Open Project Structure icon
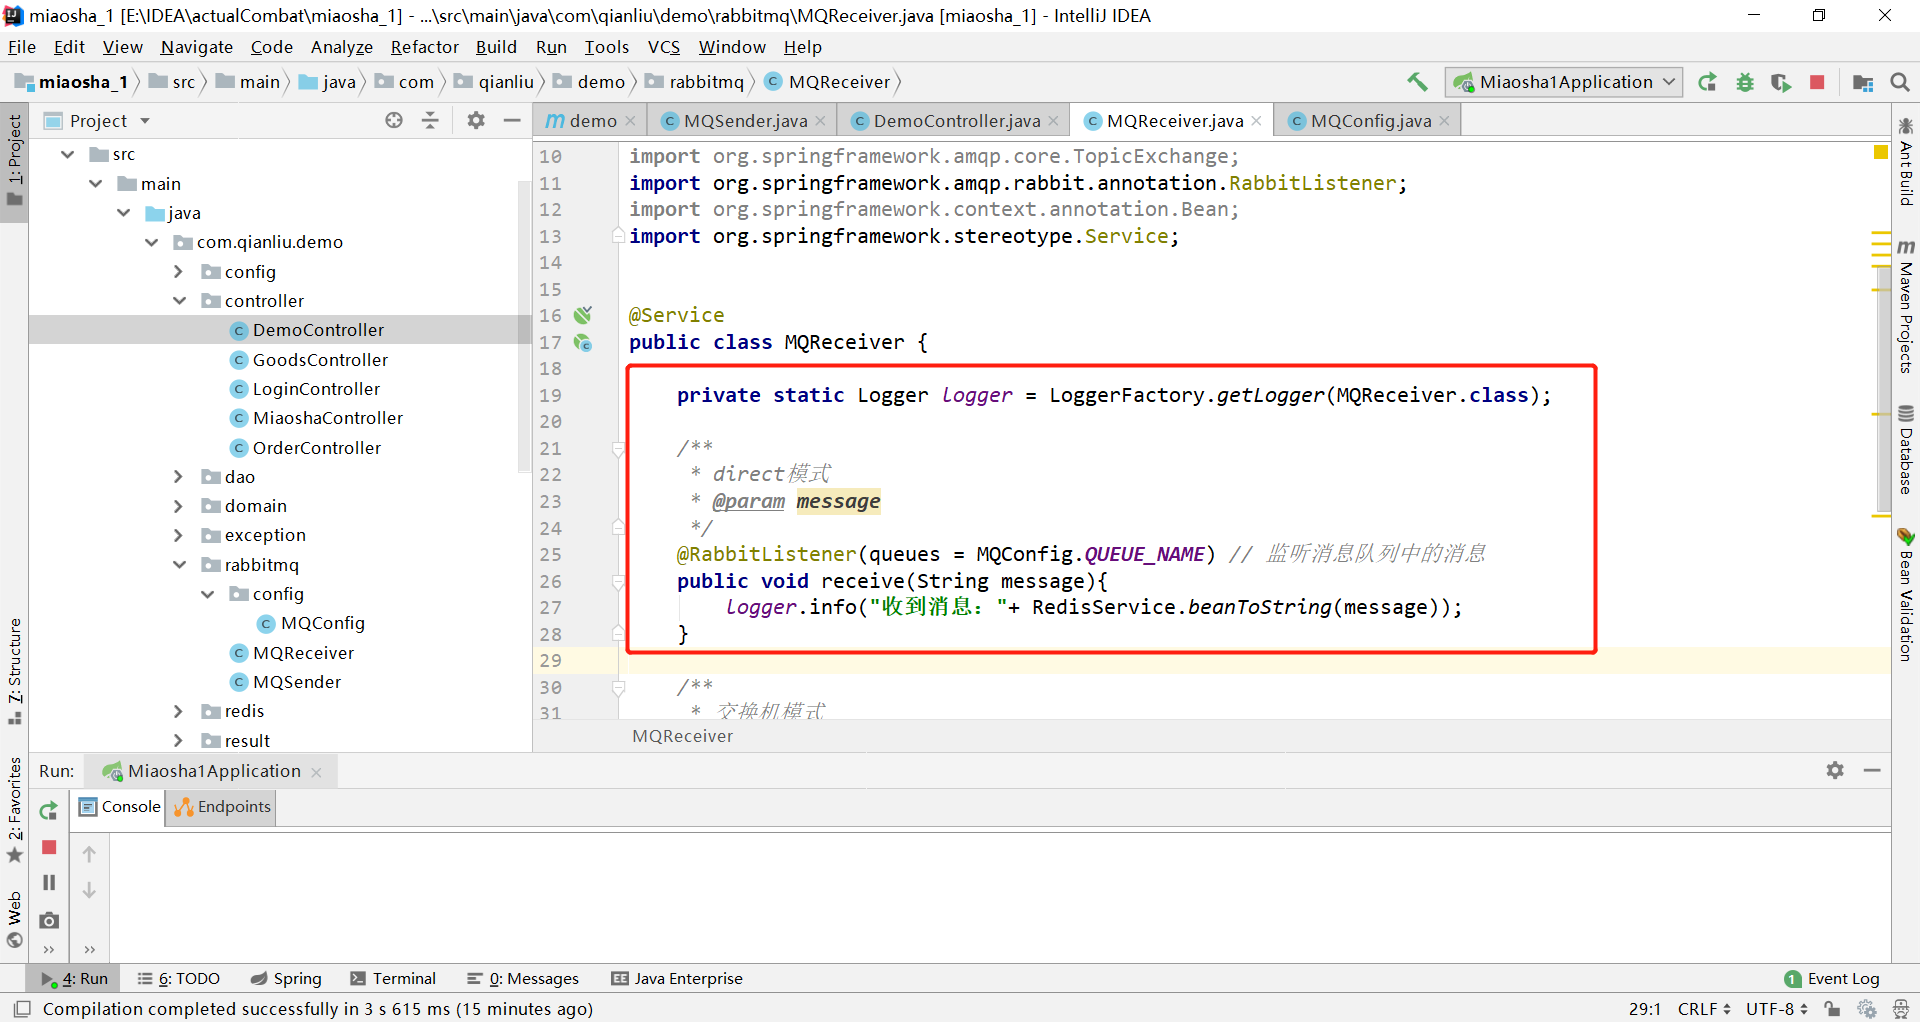 click(1862, 82)
